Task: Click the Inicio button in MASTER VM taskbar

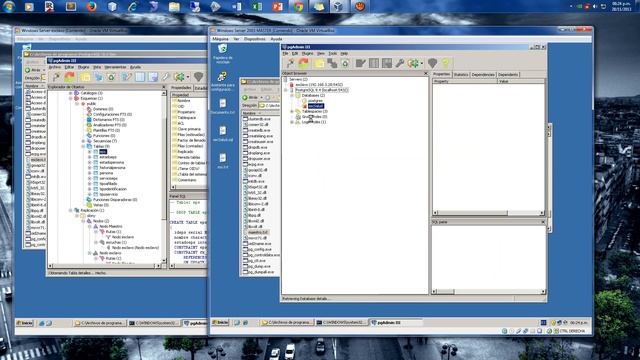Action: click(221, 322)
